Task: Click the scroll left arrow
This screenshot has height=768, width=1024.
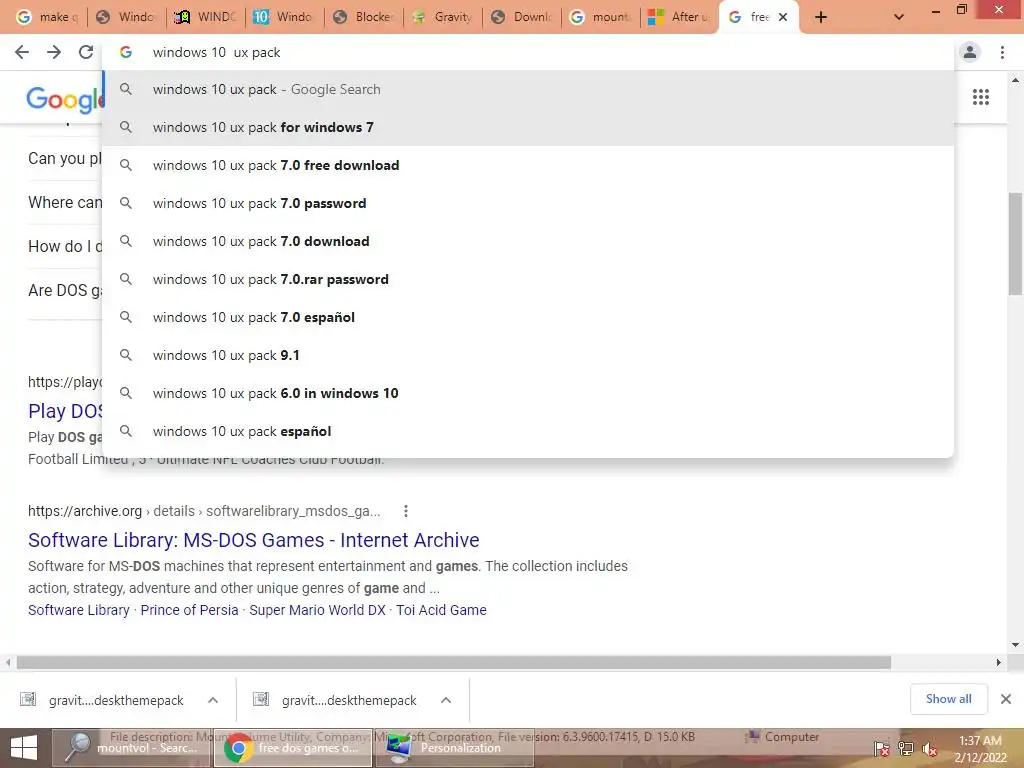Action: 8,662
